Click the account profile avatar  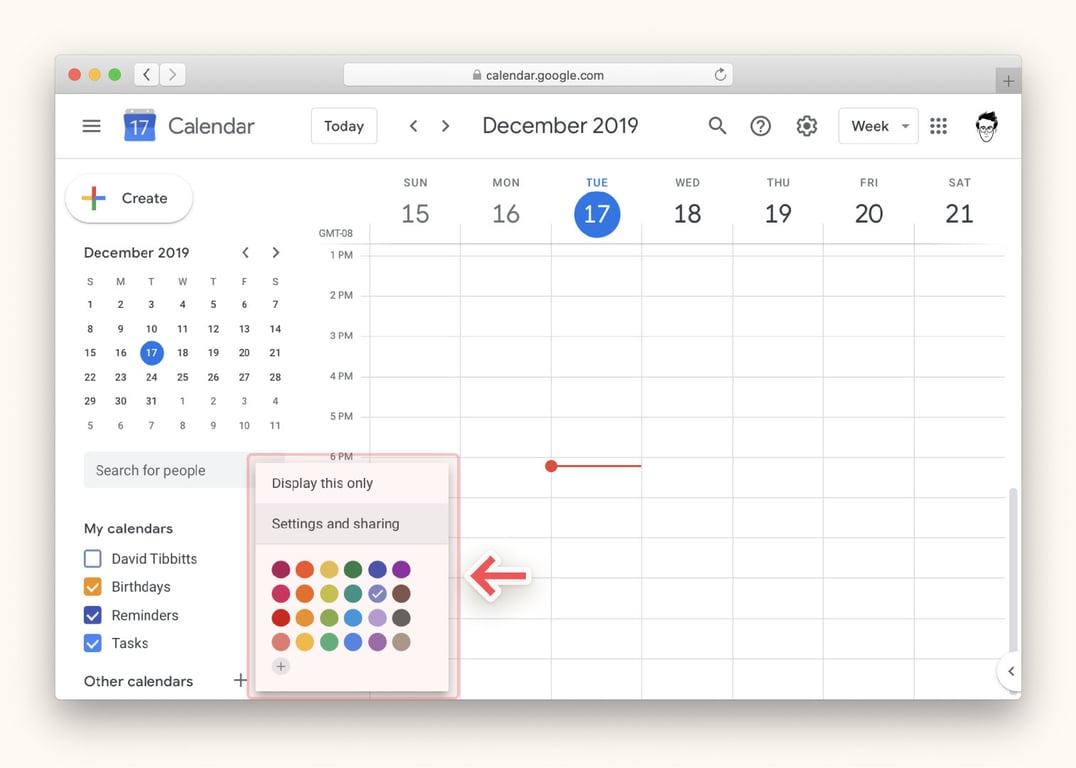pos(987,126)
